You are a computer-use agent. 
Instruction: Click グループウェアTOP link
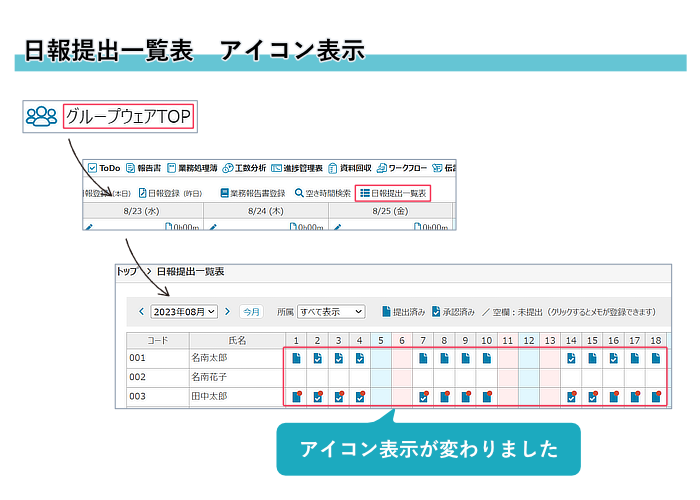tap(127, 116)
